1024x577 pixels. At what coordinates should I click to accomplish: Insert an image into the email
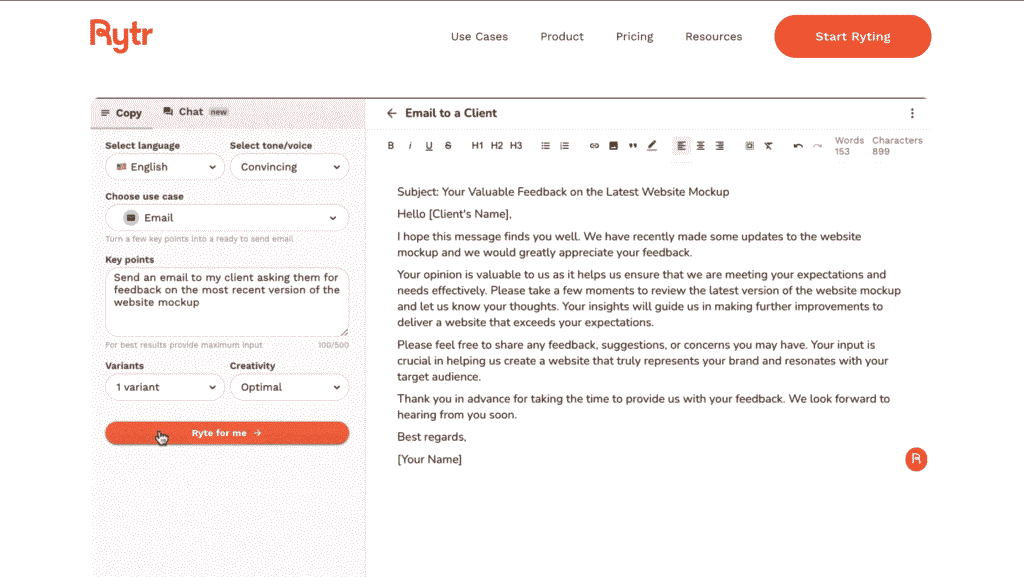click(613, 146)
